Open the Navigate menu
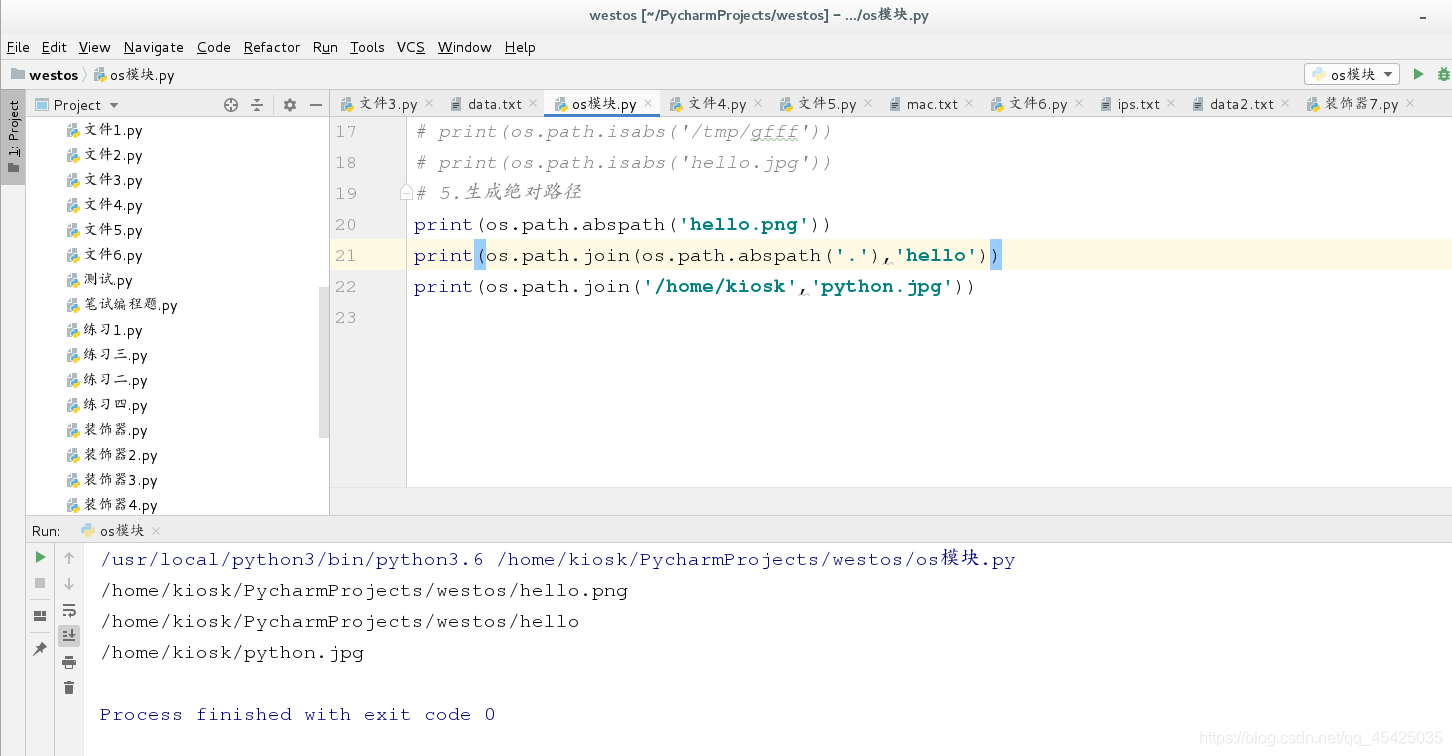The width and height of the screenshot is (1452, 756). tap(154, 47)
